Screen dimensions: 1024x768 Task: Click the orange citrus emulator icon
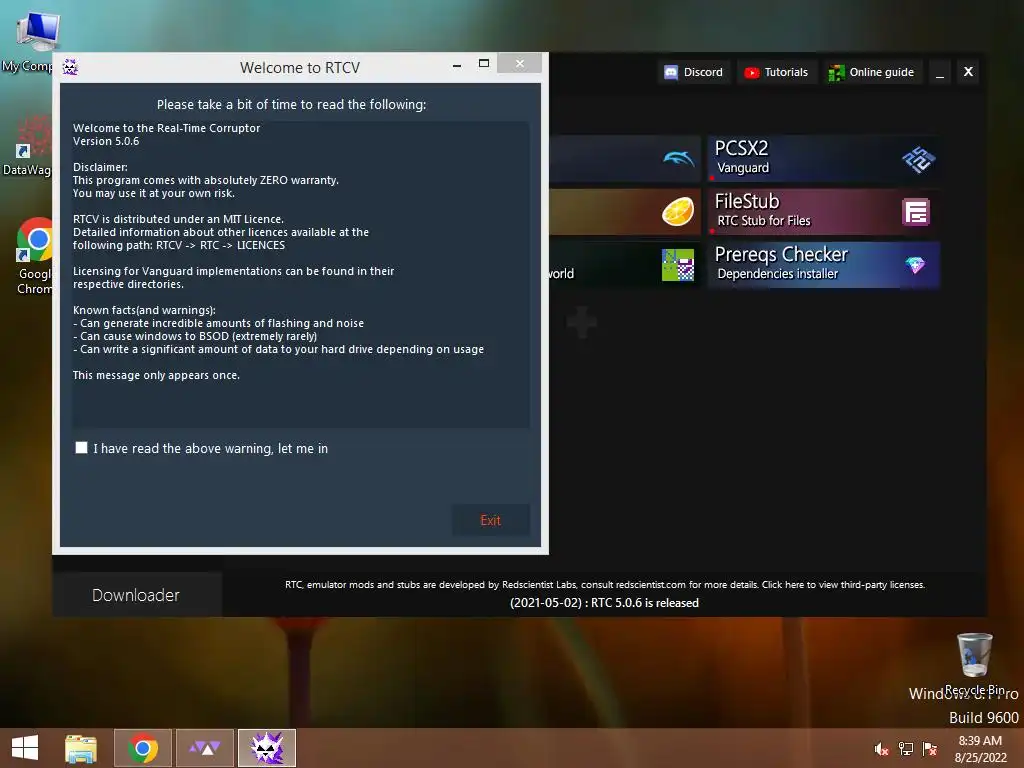click(x=678, y=212)
